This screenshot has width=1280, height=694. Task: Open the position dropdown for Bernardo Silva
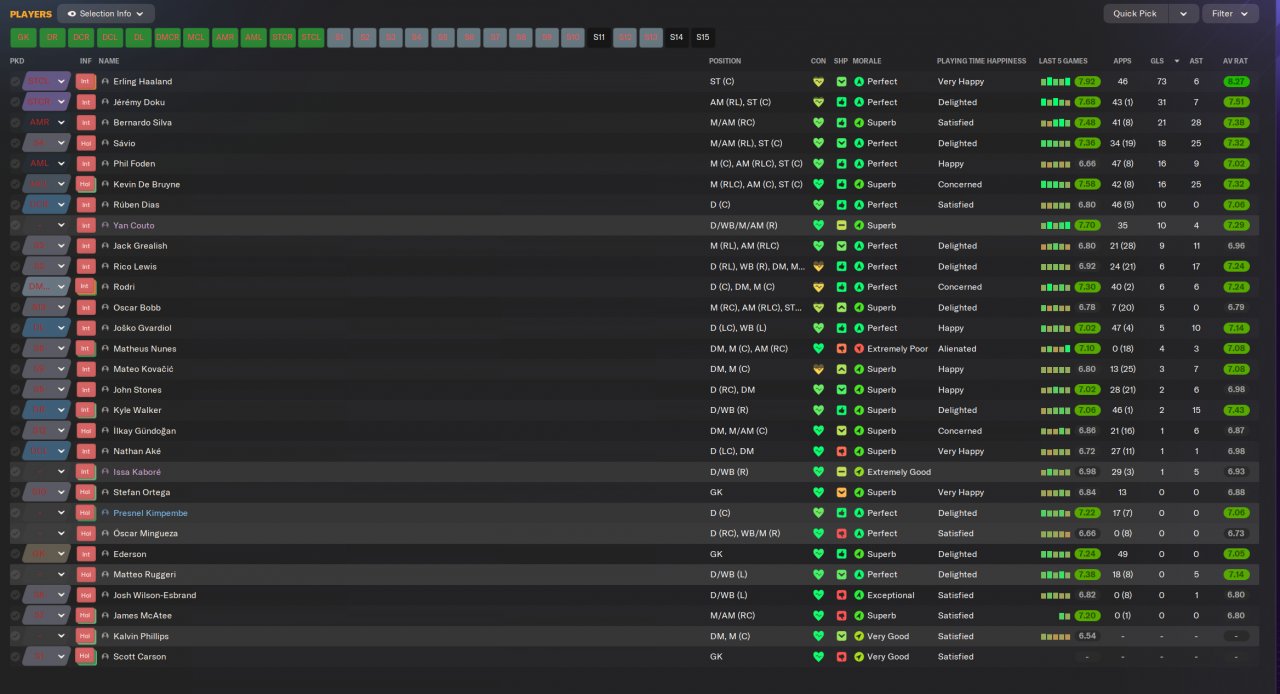pos(62,123)
